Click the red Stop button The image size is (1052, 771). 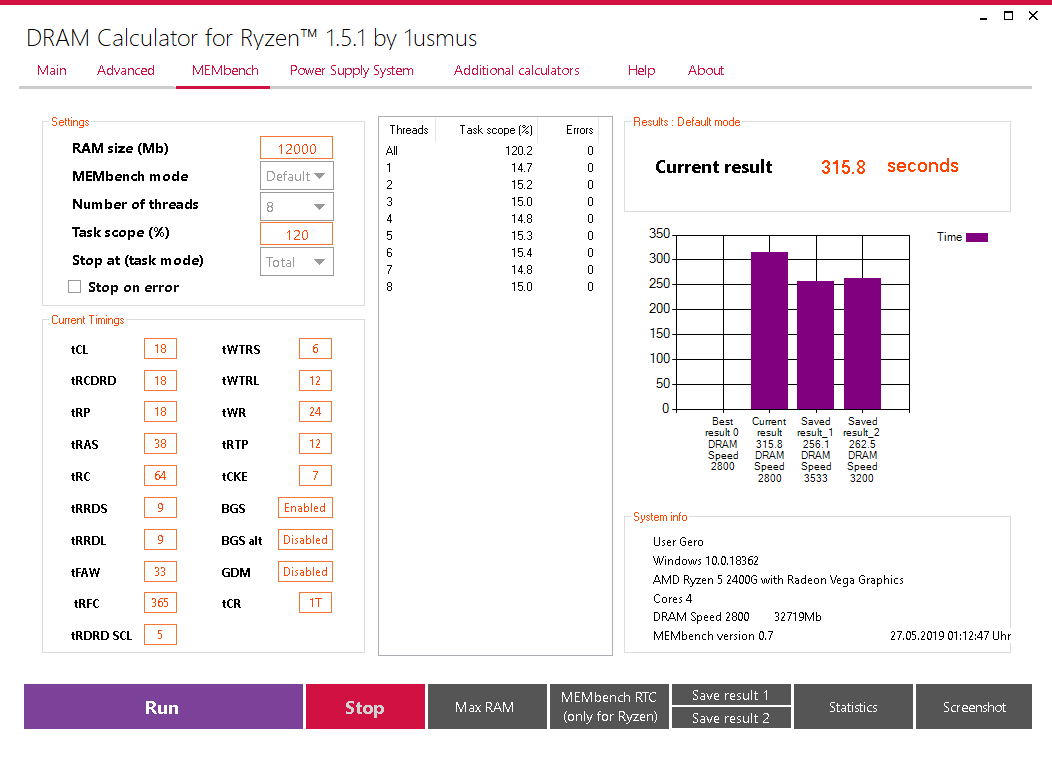point(365,707)
